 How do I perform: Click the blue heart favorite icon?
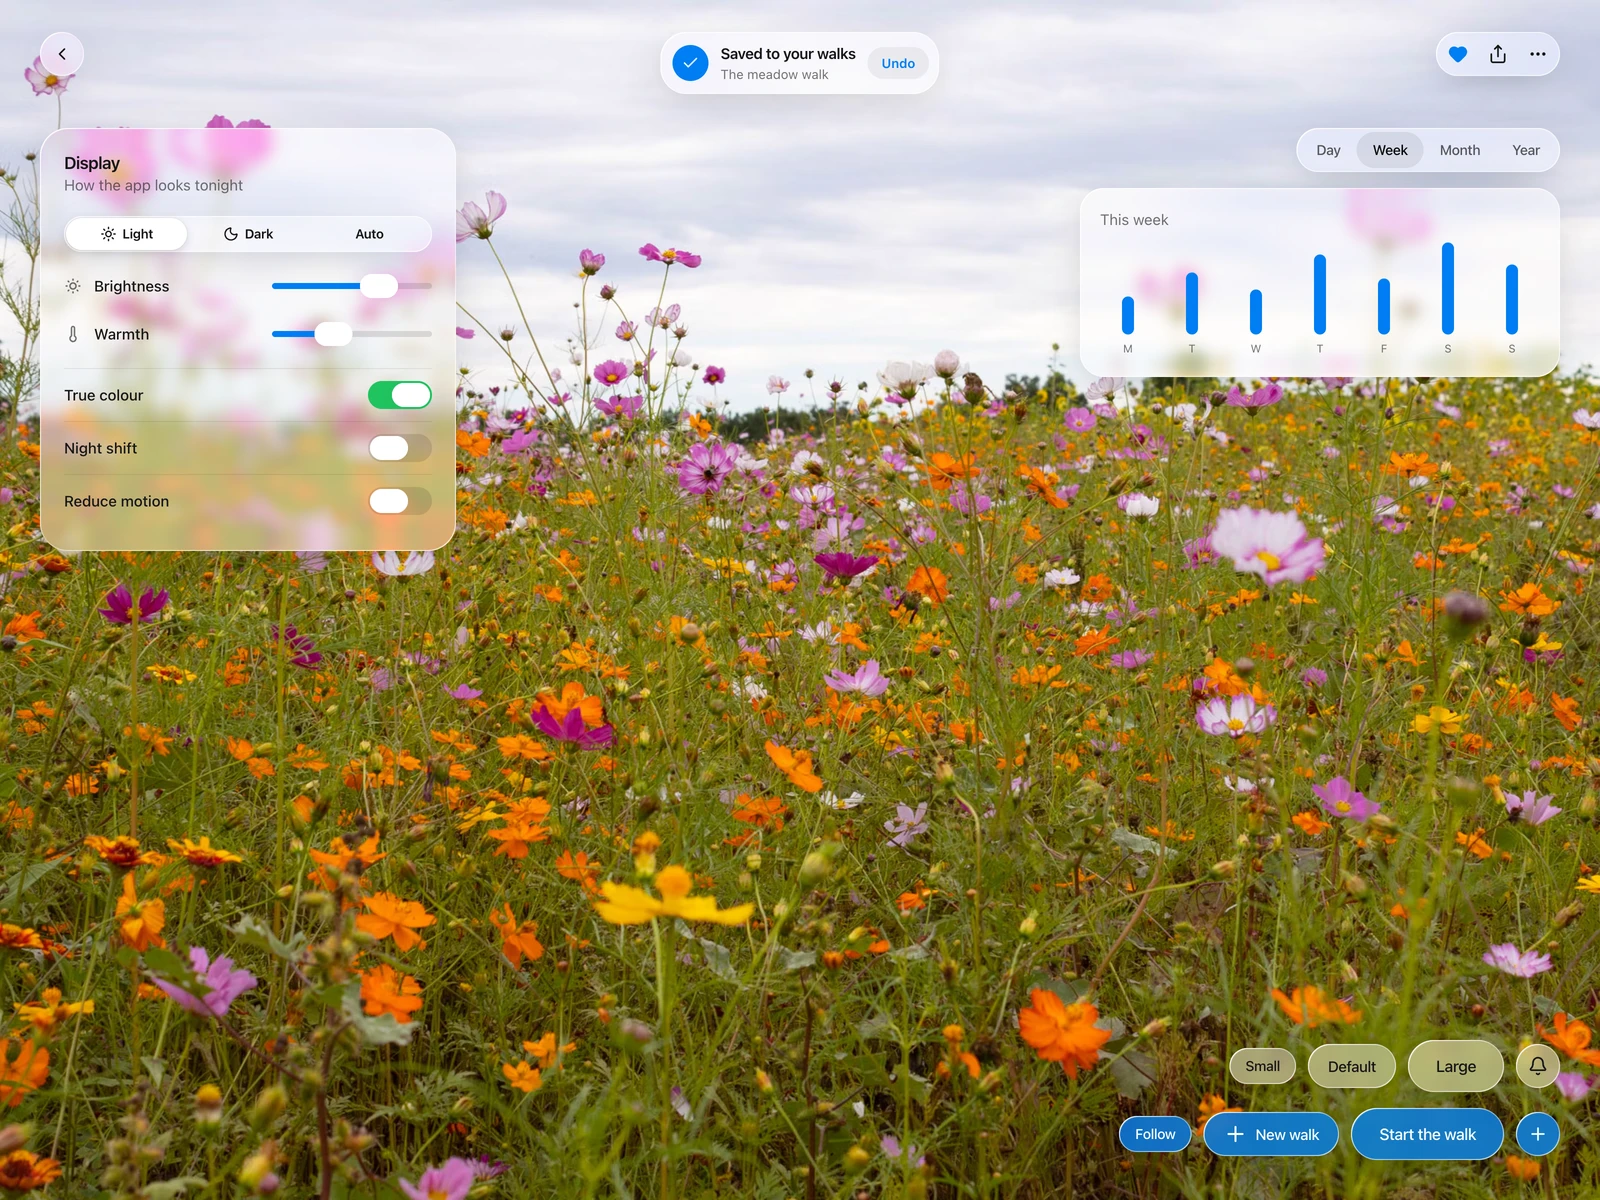click(1458, 54)
